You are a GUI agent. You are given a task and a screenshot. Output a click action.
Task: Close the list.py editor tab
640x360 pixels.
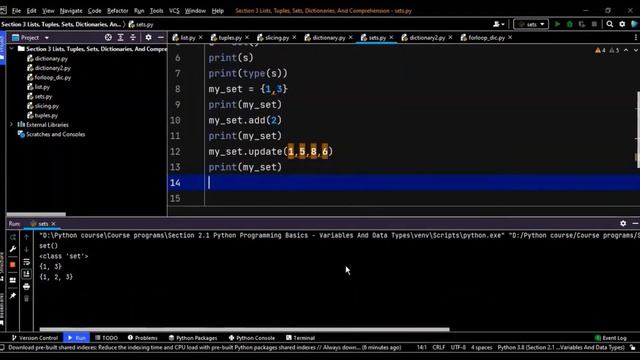[200, 38]
